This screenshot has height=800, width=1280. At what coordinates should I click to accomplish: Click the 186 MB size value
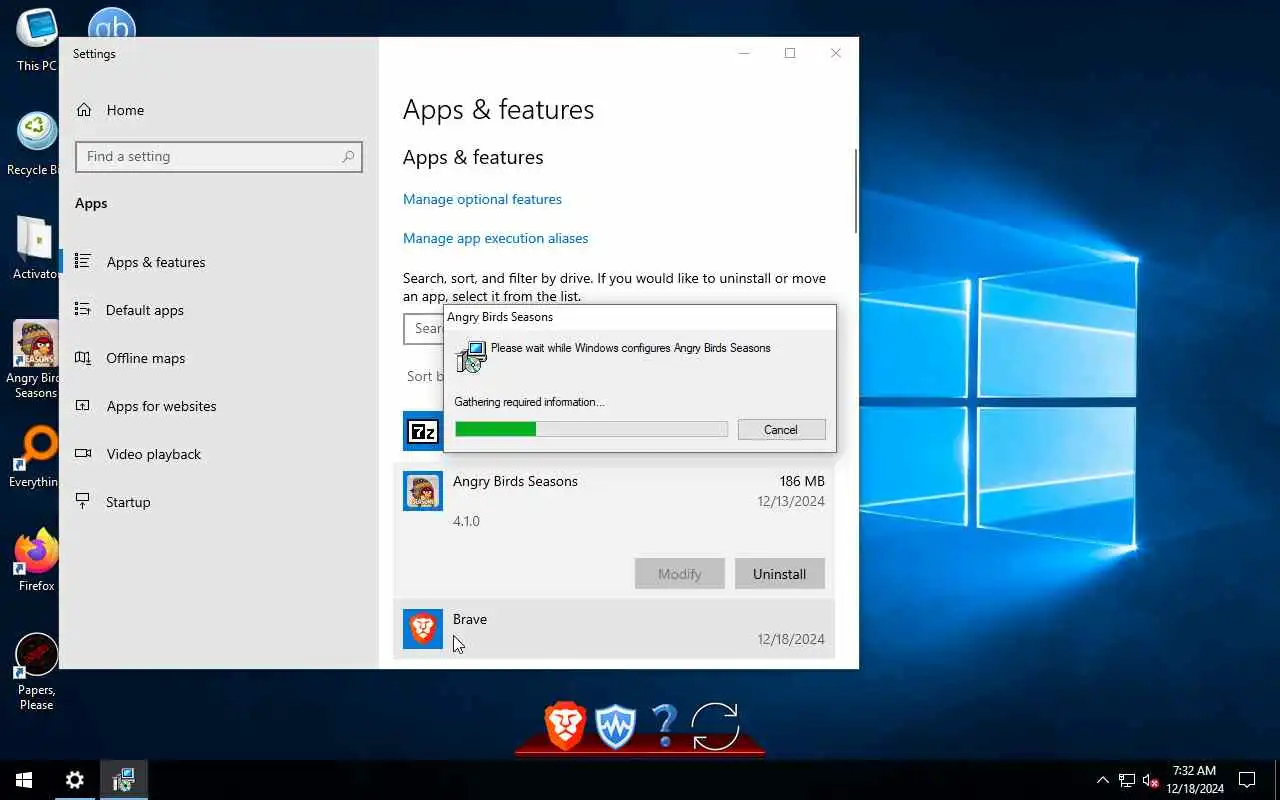tap(802, 481)
